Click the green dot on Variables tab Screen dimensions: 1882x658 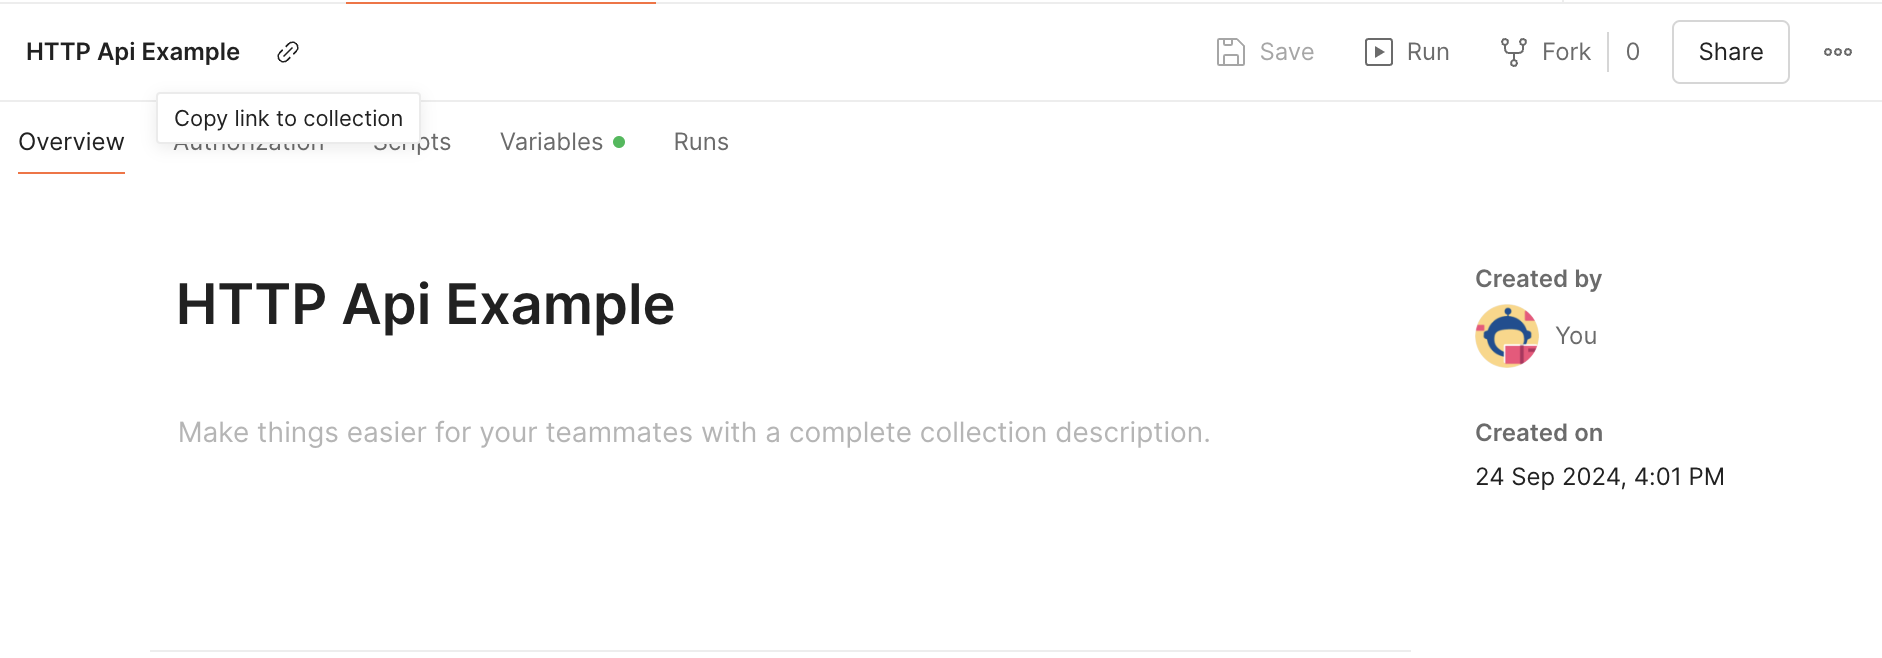point(619,142)
